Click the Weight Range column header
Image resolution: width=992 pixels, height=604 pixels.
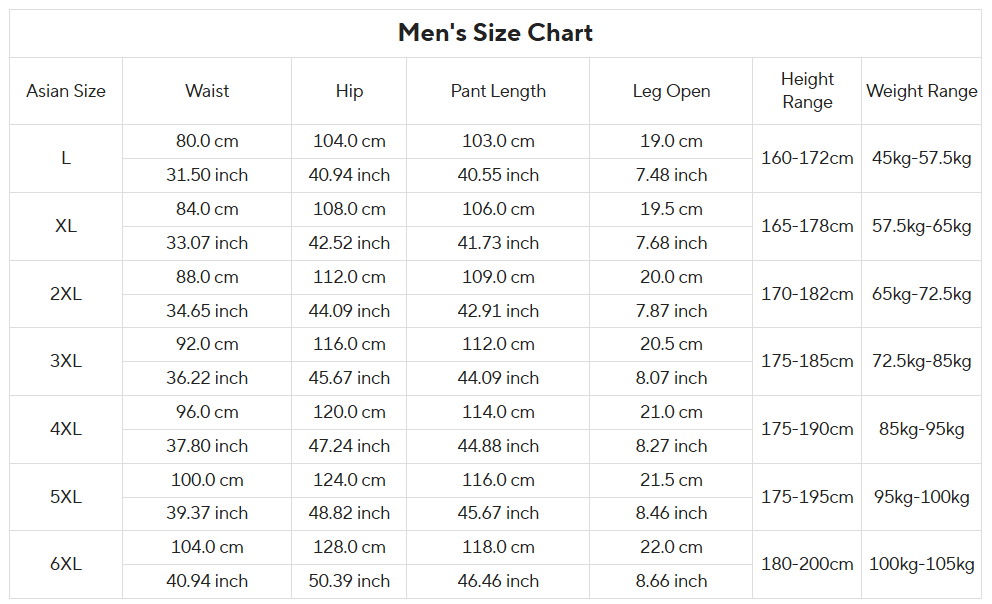pos(922,91)
